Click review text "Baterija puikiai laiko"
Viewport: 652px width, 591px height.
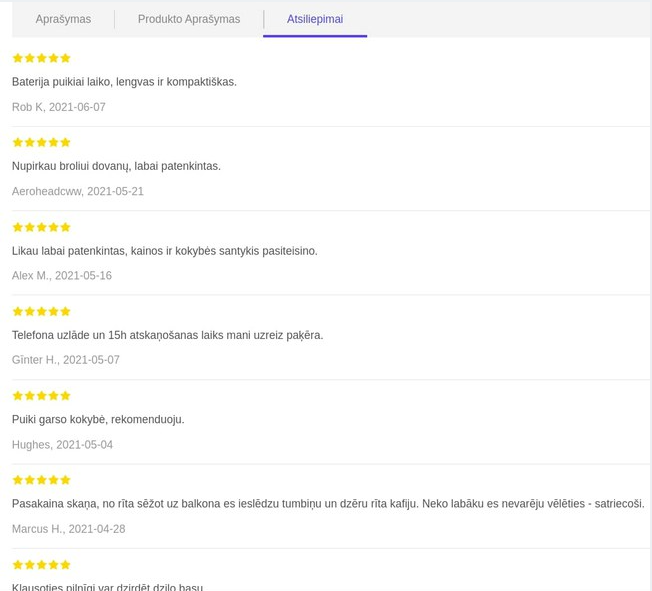pyautogui.click(x=124, y=82)
